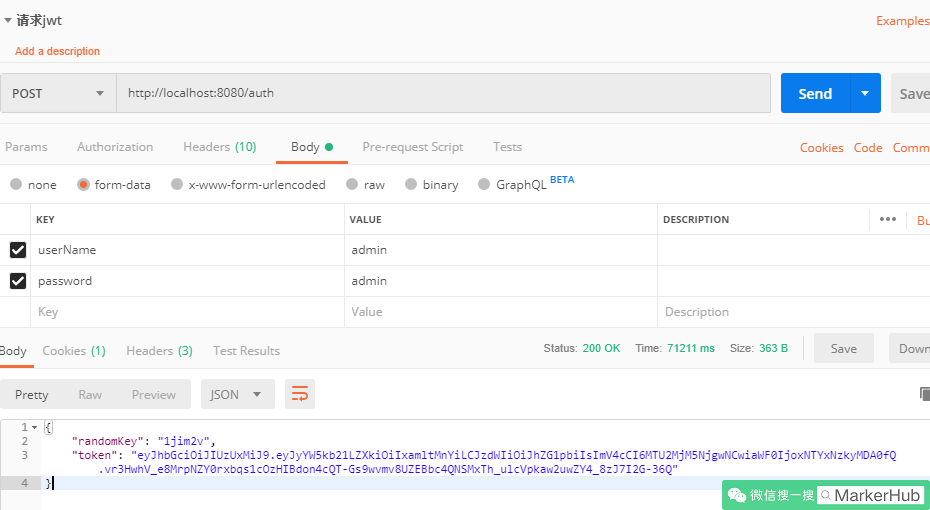Switch to Raw response view
930x510 pixels.
[x=90, y=394]
